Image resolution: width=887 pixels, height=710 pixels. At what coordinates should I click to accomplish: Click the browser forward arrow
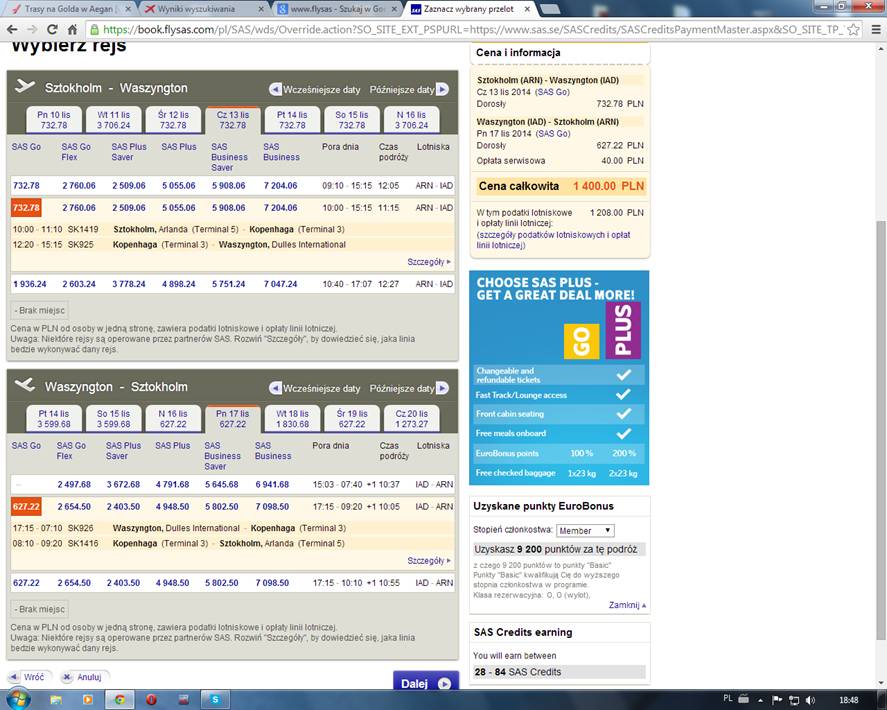32,29
